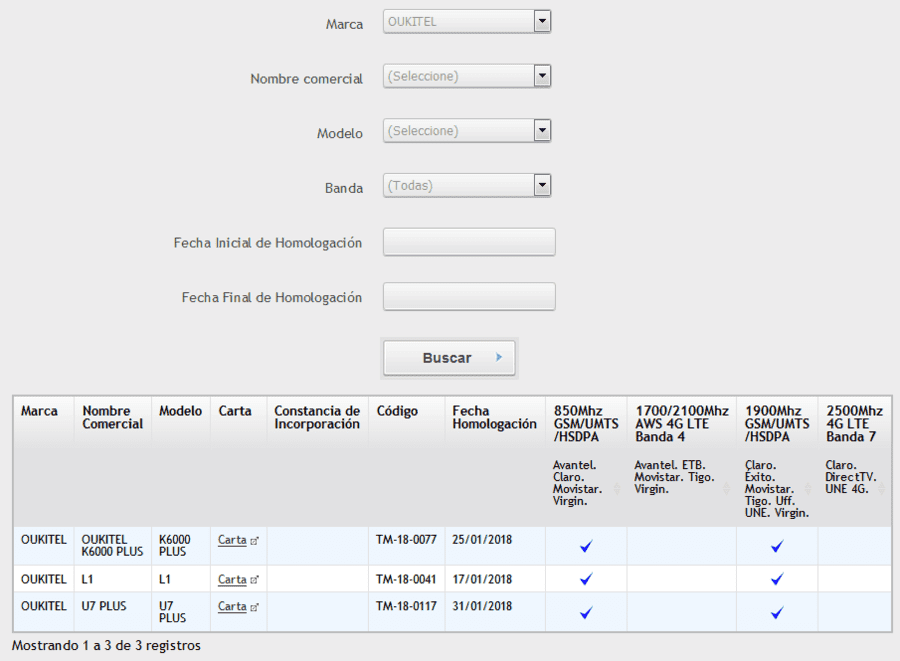
Task: Click the Fecha Homologación column header
Action: click(494, 418)
